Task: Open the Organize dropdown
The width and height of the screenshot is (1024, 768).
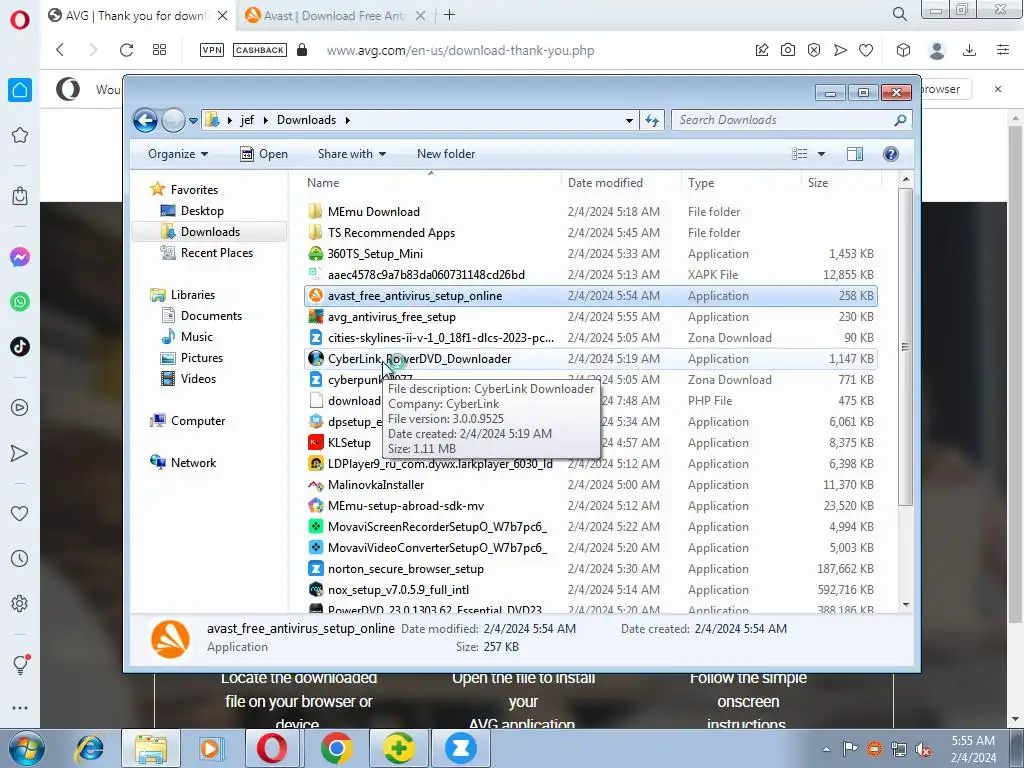Action: [178, 154]
